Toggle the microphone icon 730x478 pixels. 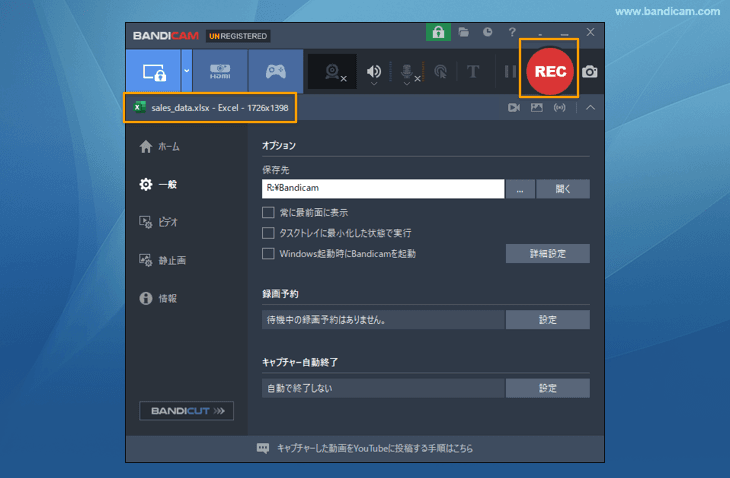(407, 71)
